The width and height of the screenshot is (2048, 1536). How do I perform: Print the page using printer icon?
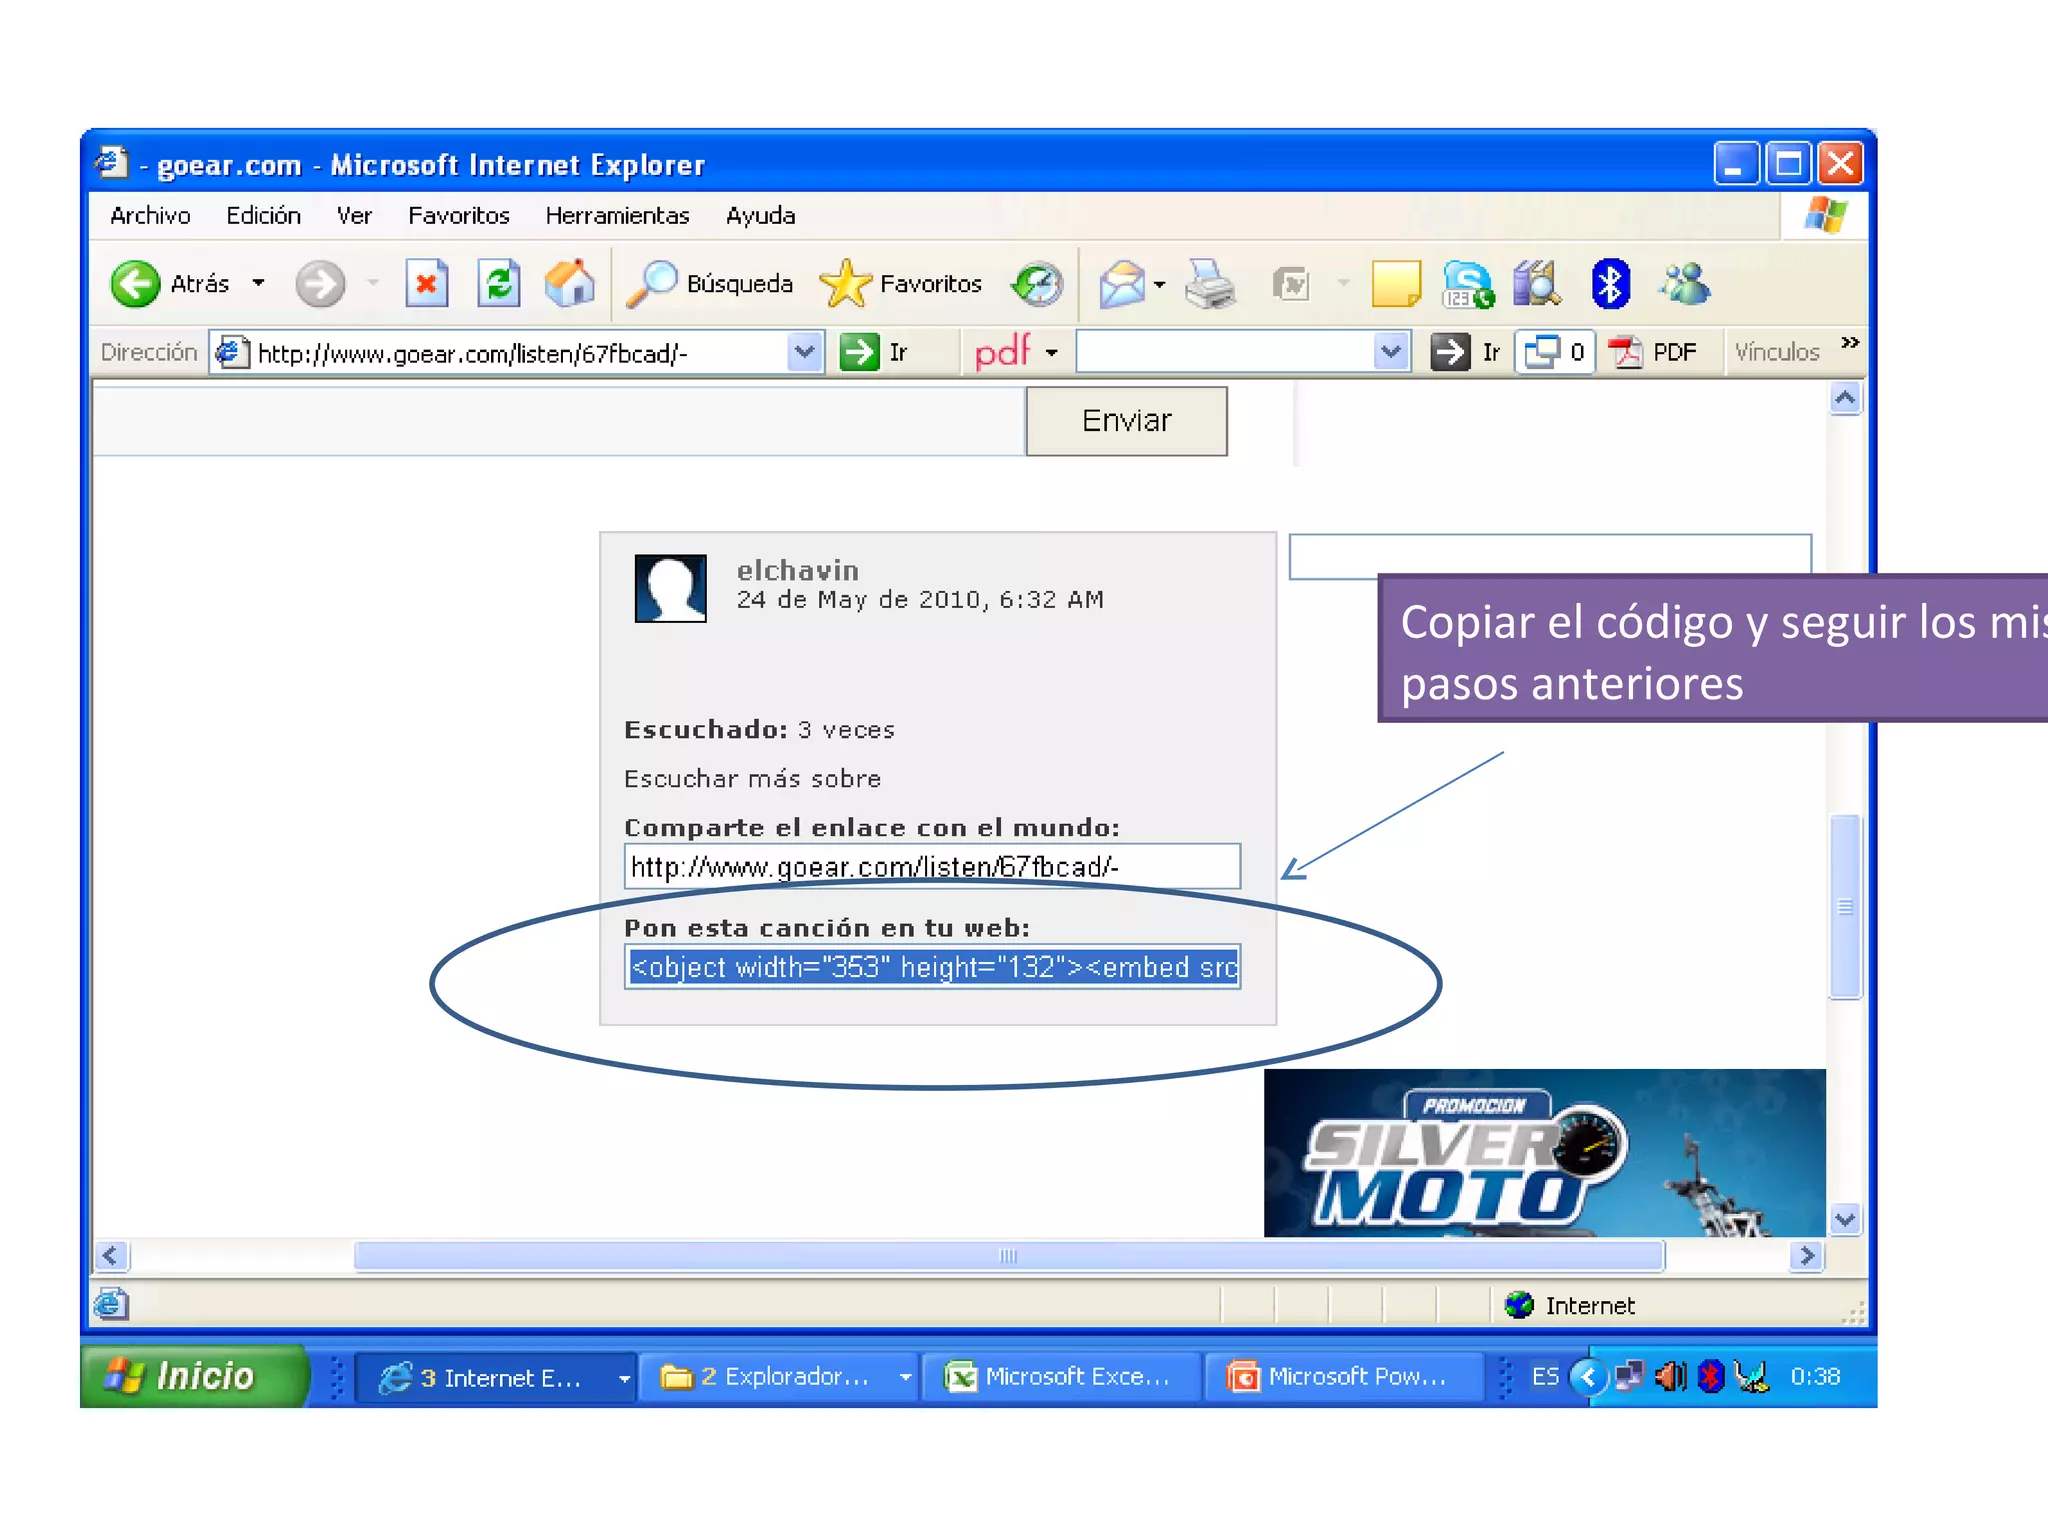[1210, 284]
